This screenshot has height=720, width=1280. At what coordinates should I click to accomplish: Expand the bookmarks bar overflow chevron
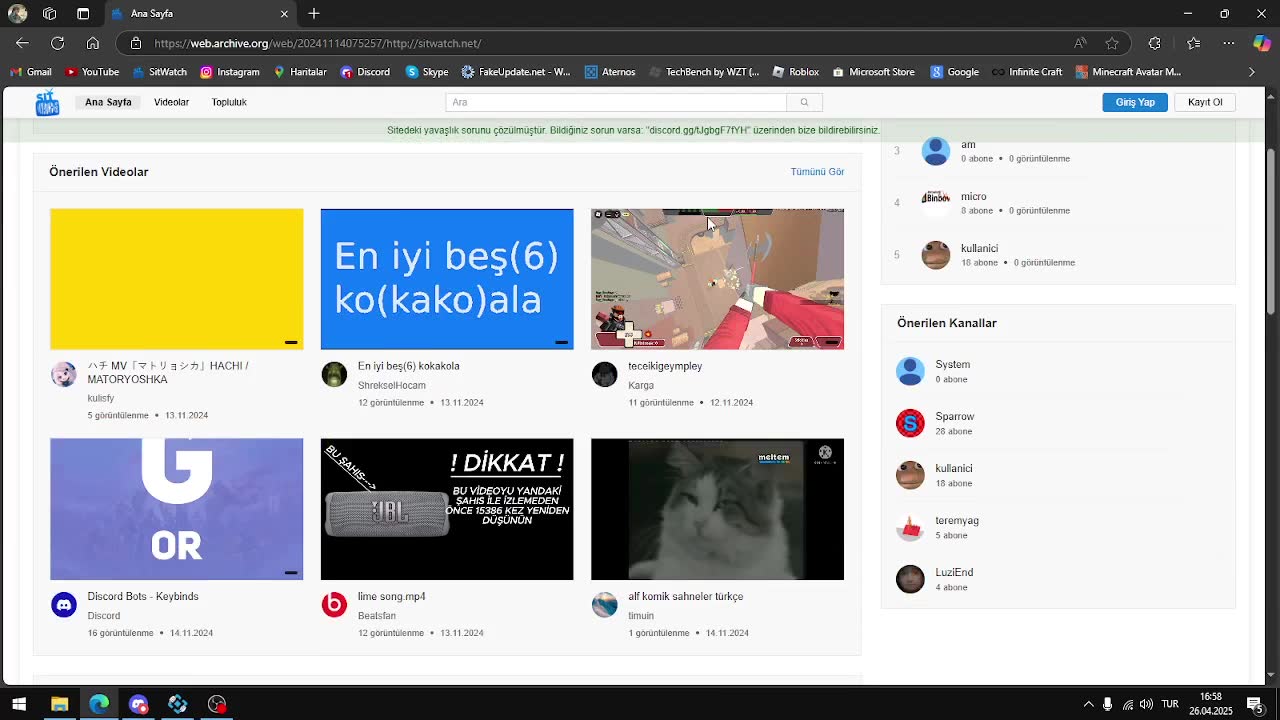[1251, 71]
